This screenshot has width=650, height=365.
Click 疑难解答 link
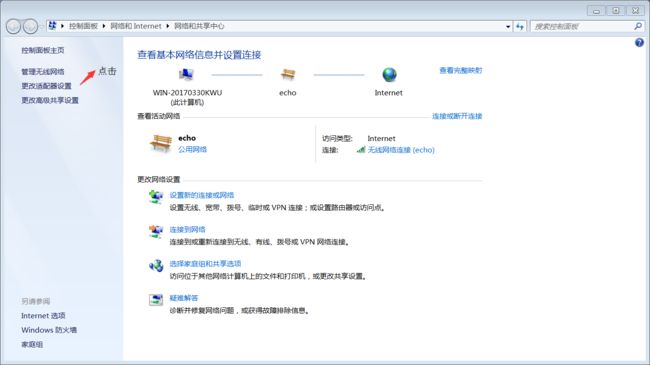184,298
